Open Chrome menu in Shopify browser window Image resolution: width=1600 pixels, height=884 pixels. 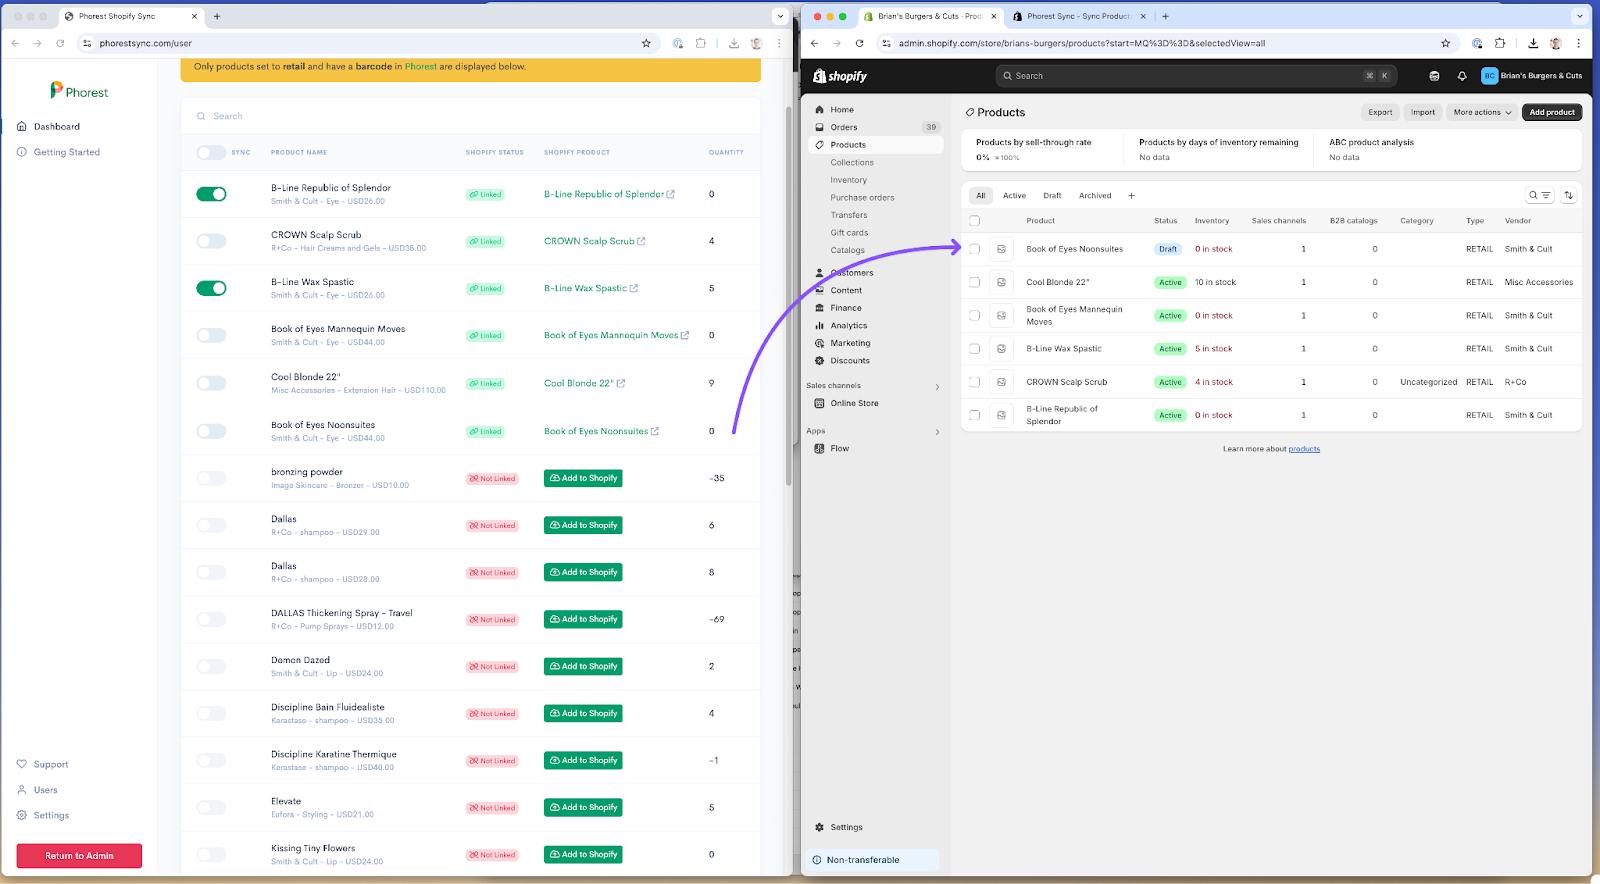pos(1579,43)
